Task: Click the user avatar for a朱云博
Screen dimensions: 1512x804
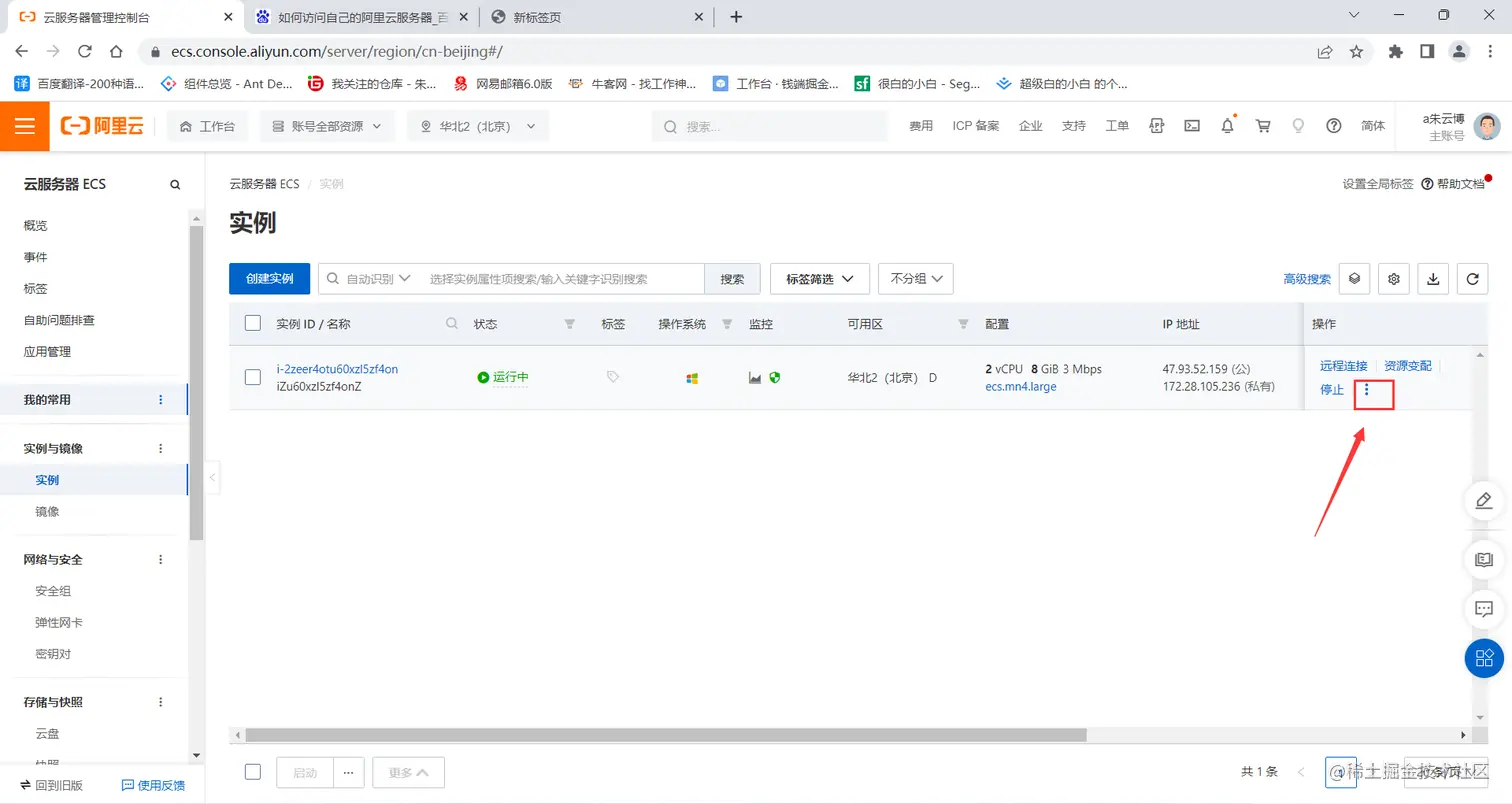Action: click(x=1487, y=127)
